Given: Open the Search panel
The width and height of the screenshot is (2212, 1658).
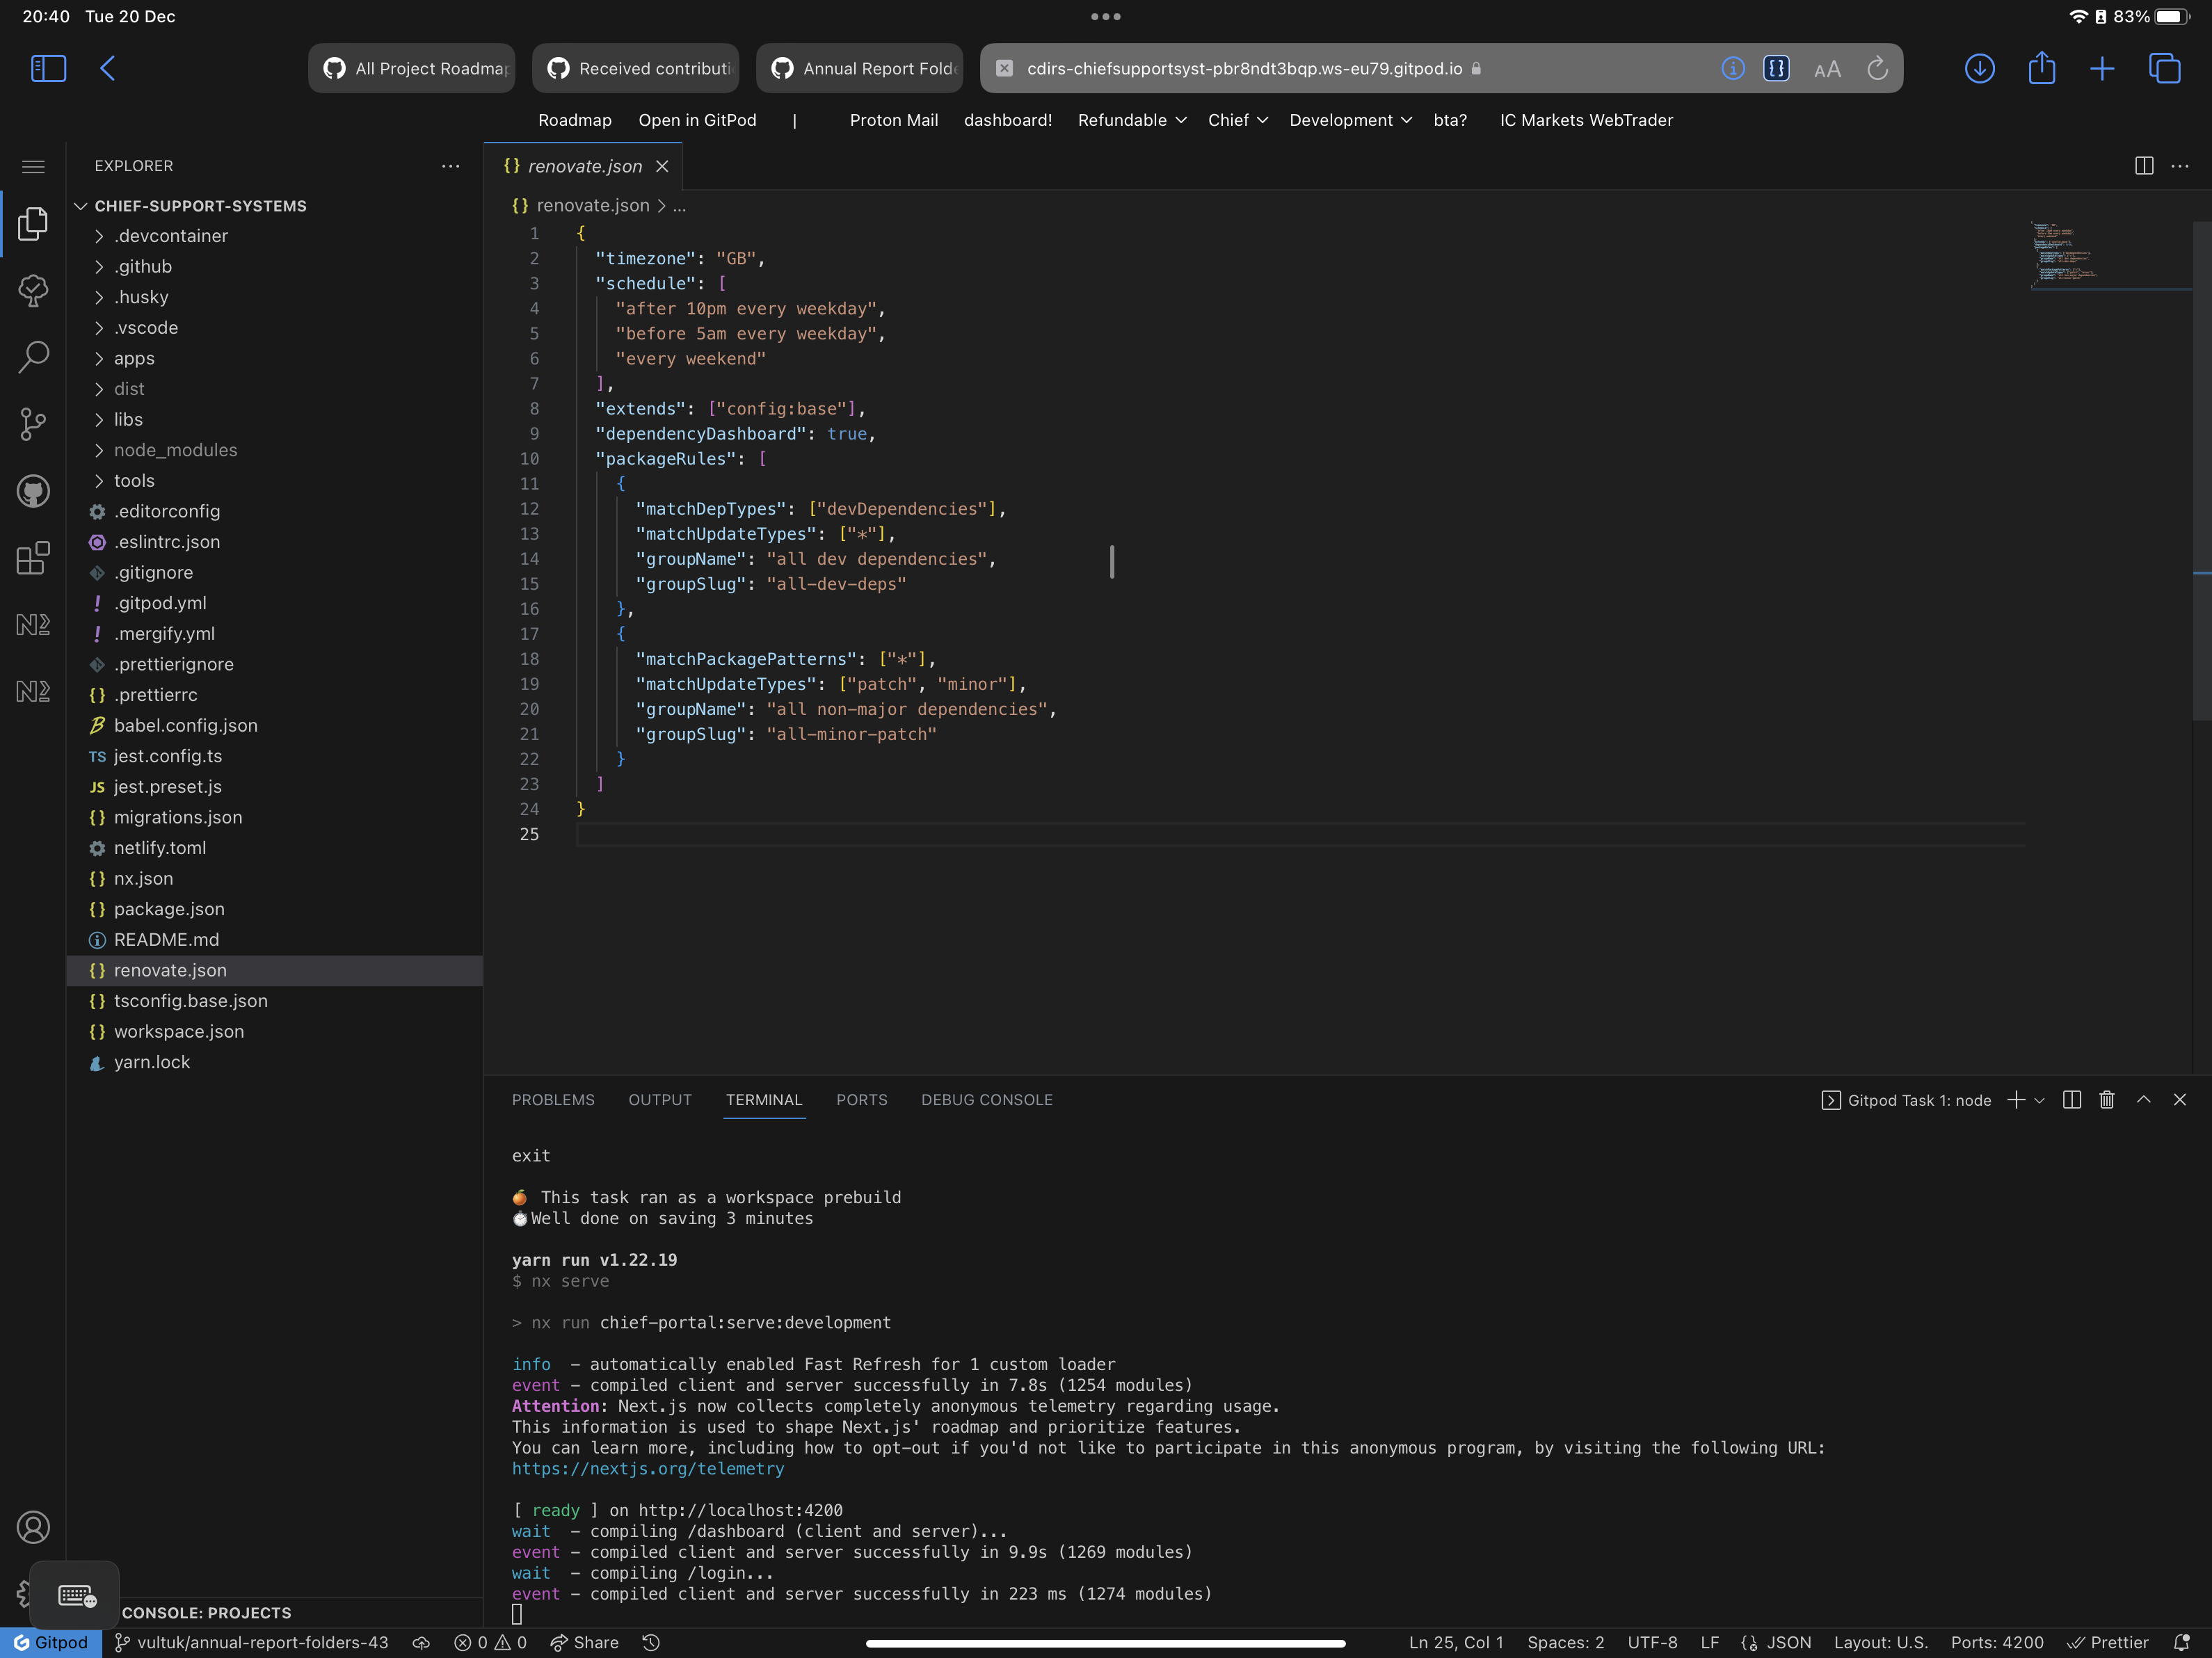Looking at the screenshot, I should (33, 356).
